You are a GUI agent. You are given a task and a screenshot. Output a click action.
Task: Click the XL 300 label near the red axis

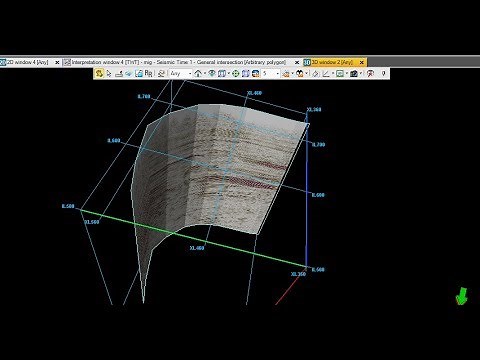point(298,274)
